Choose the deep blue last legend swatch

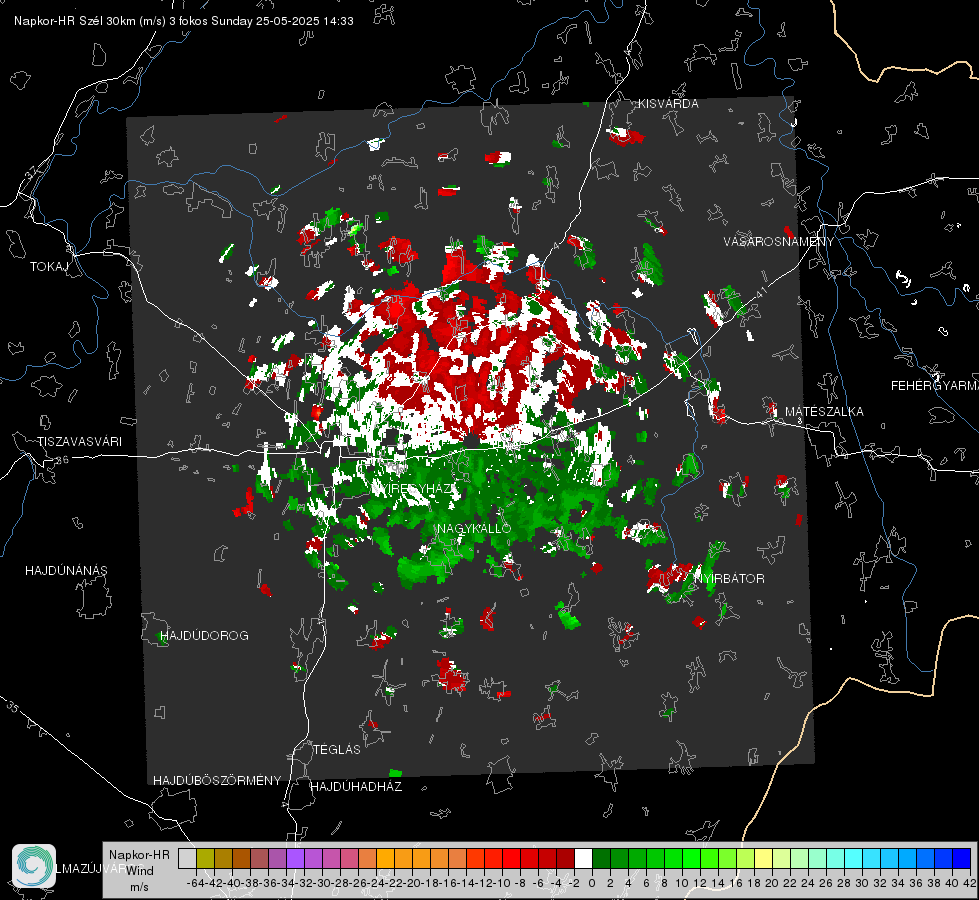pos(962,858)
